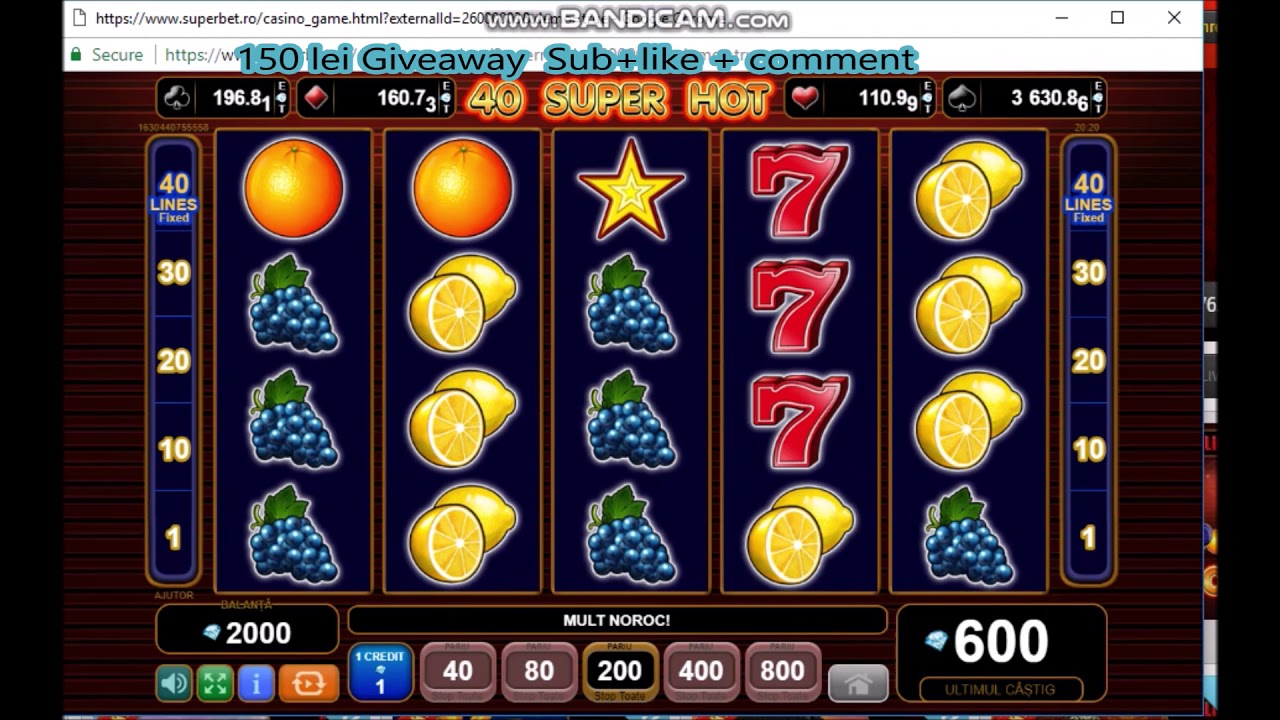Enable autoplay with orange loop icon
Screen dimensions: 1280x720
click(309, 684)
